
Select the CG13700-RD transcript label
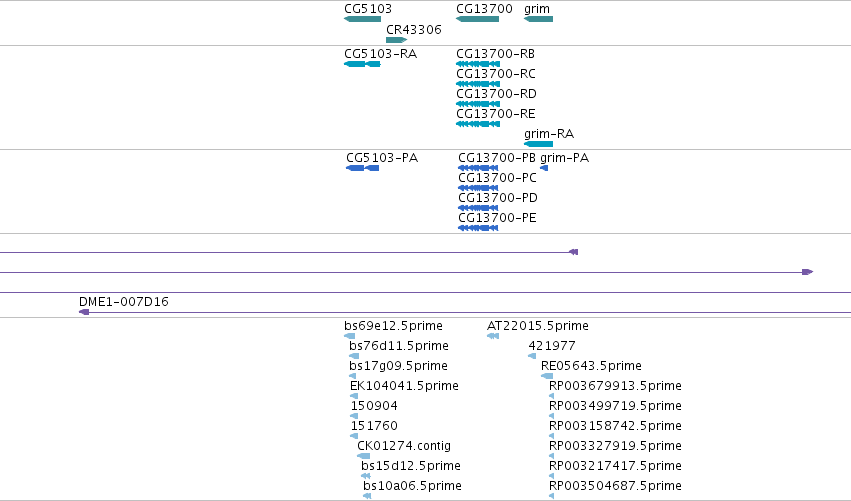496,94
